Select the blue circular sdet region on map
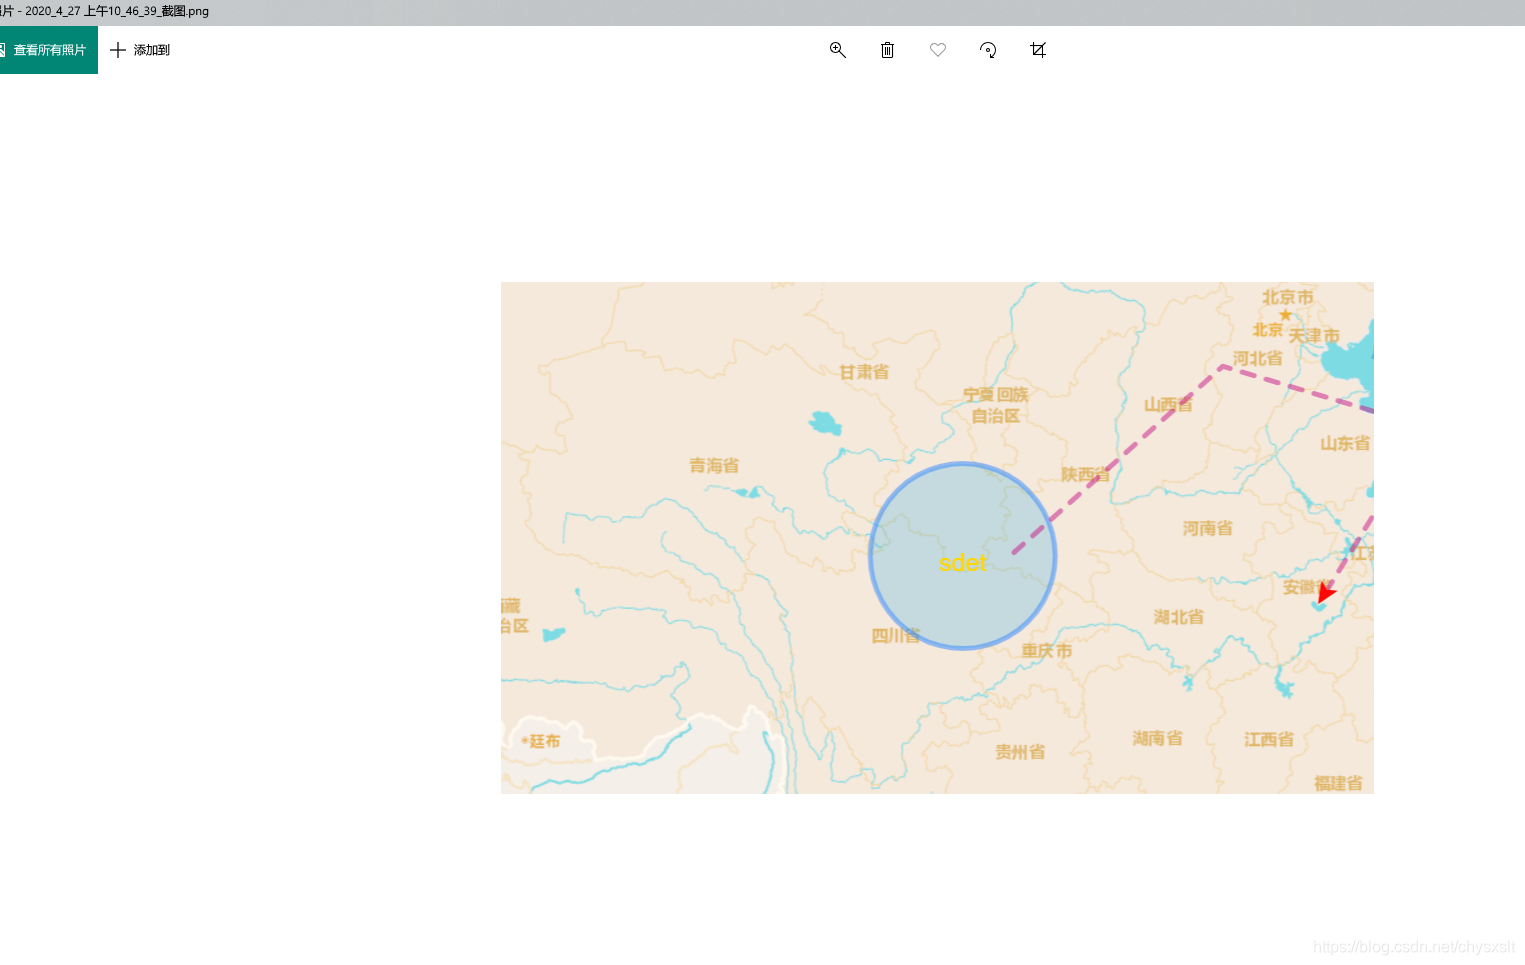Viewport: 1525px width, 965px height. (x=963, y=556)
